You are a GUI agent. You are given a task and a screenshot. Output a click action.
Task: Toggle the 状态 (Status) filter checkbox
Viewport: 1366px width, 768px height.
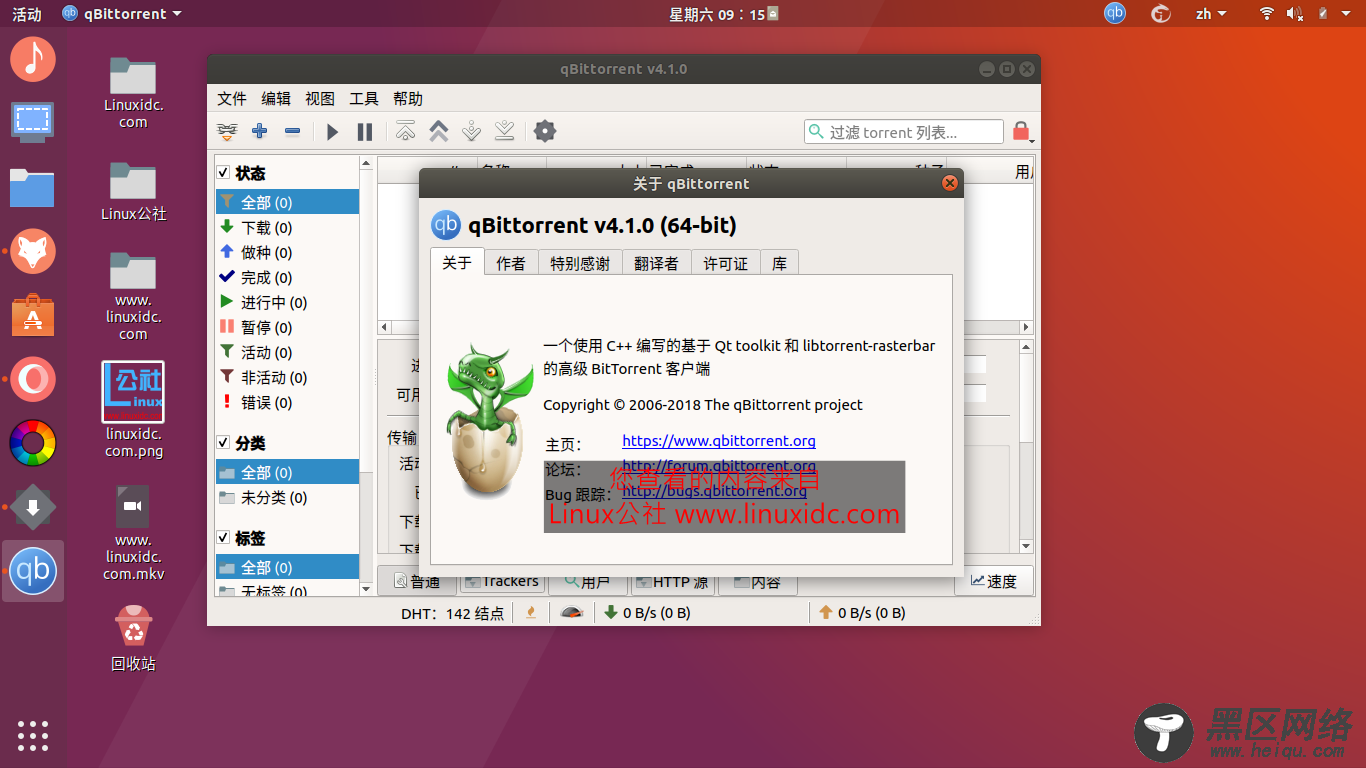tap(223, 173)
